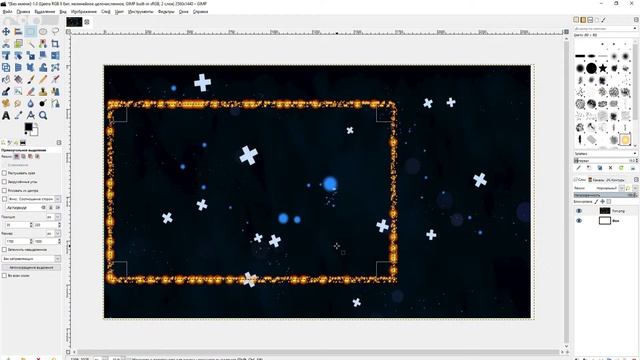Select the Clone stamp tool

click(x=42, y=91)
